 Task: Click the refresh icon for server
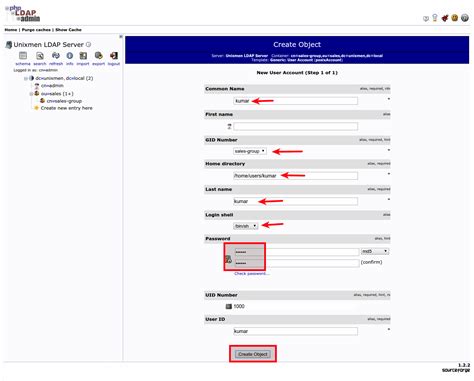tap(56, 56)
